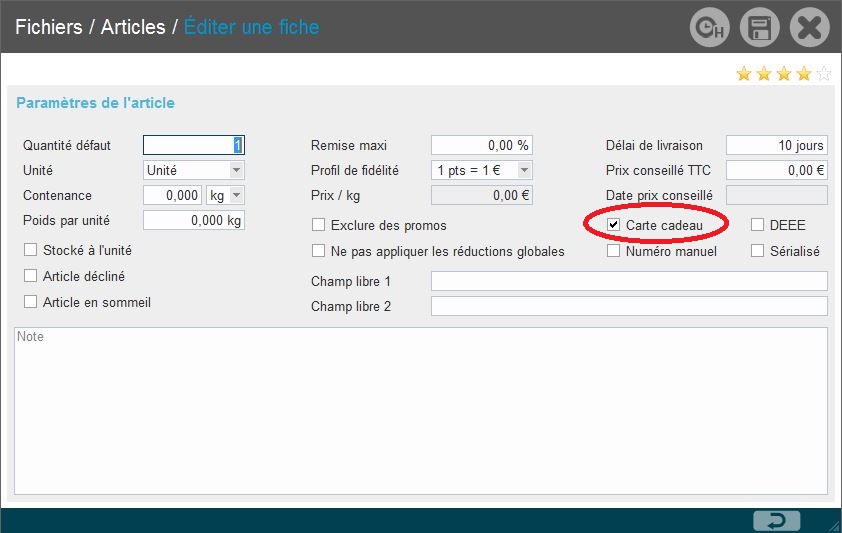This screenshot has width=842, height=533.
Task: Click inside the Note text area
Action: pyautogui.click(x=420, y=411)
